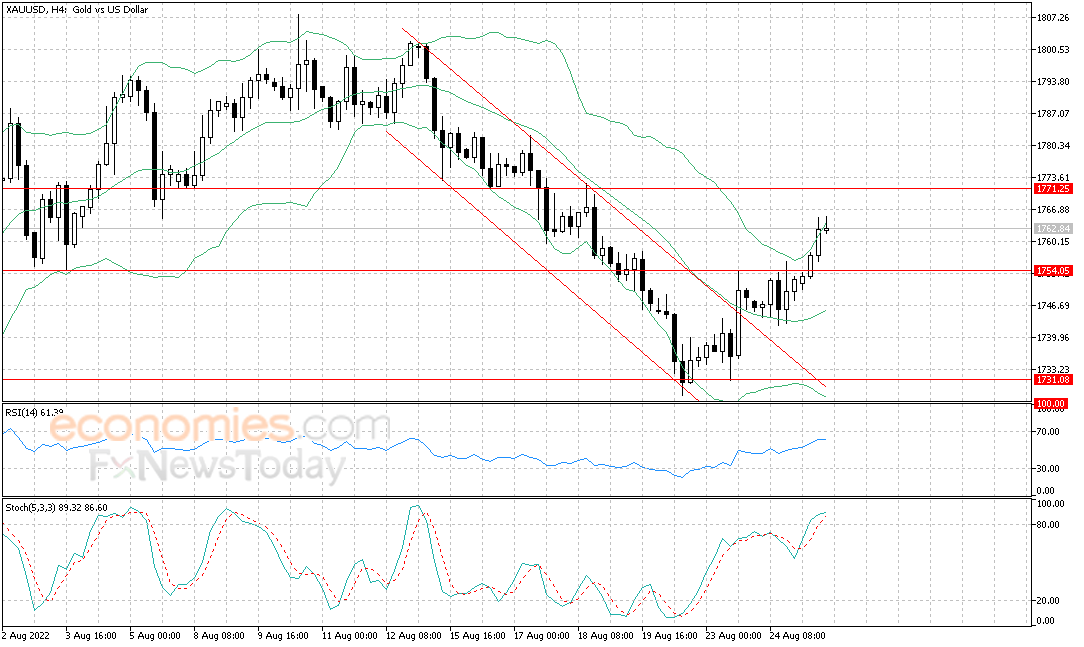Click the 1807.26 price axis label

click(x=1054, y=17)
